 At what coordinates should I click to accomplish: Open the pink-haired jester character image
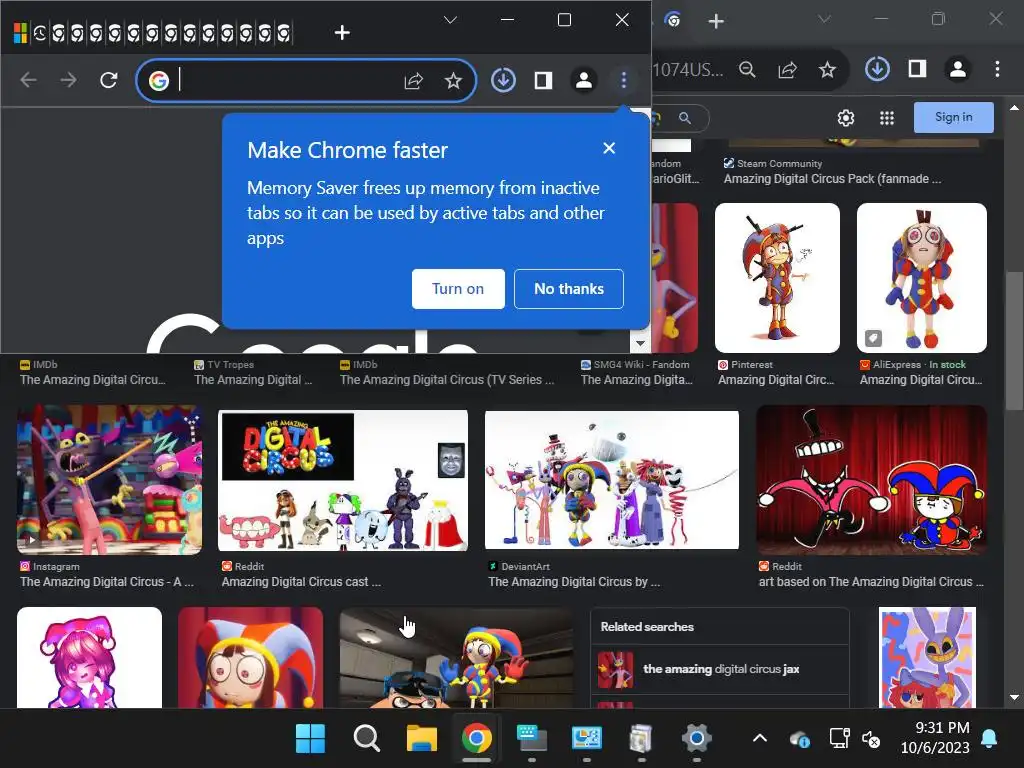tap(89, 657)
